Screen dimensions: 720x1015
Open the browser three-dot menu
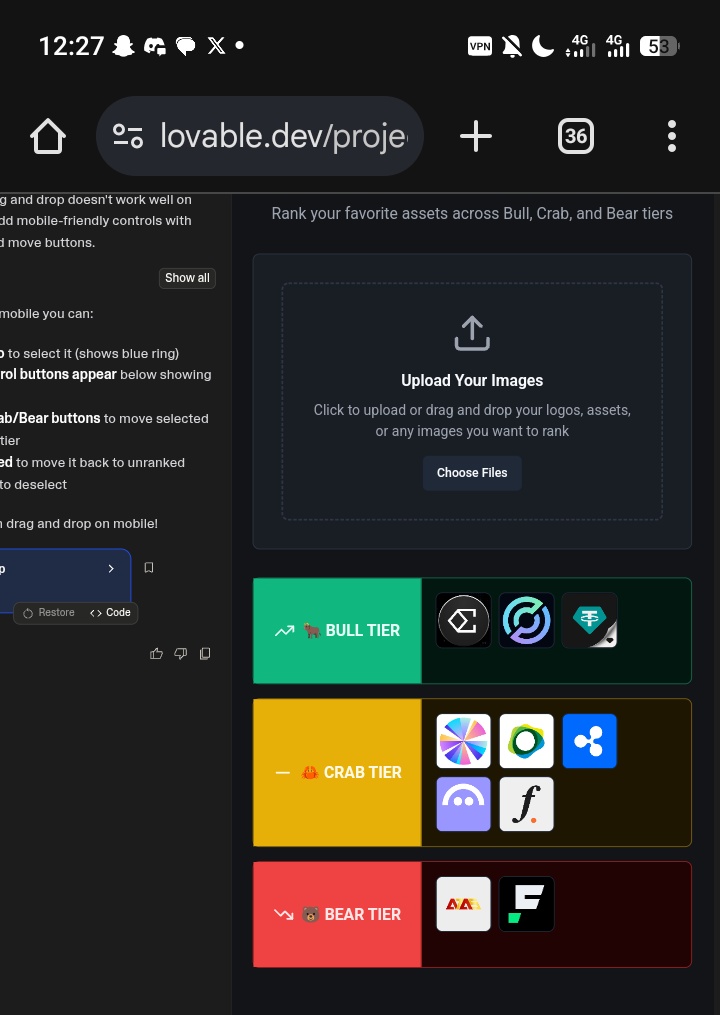(671, 137)
